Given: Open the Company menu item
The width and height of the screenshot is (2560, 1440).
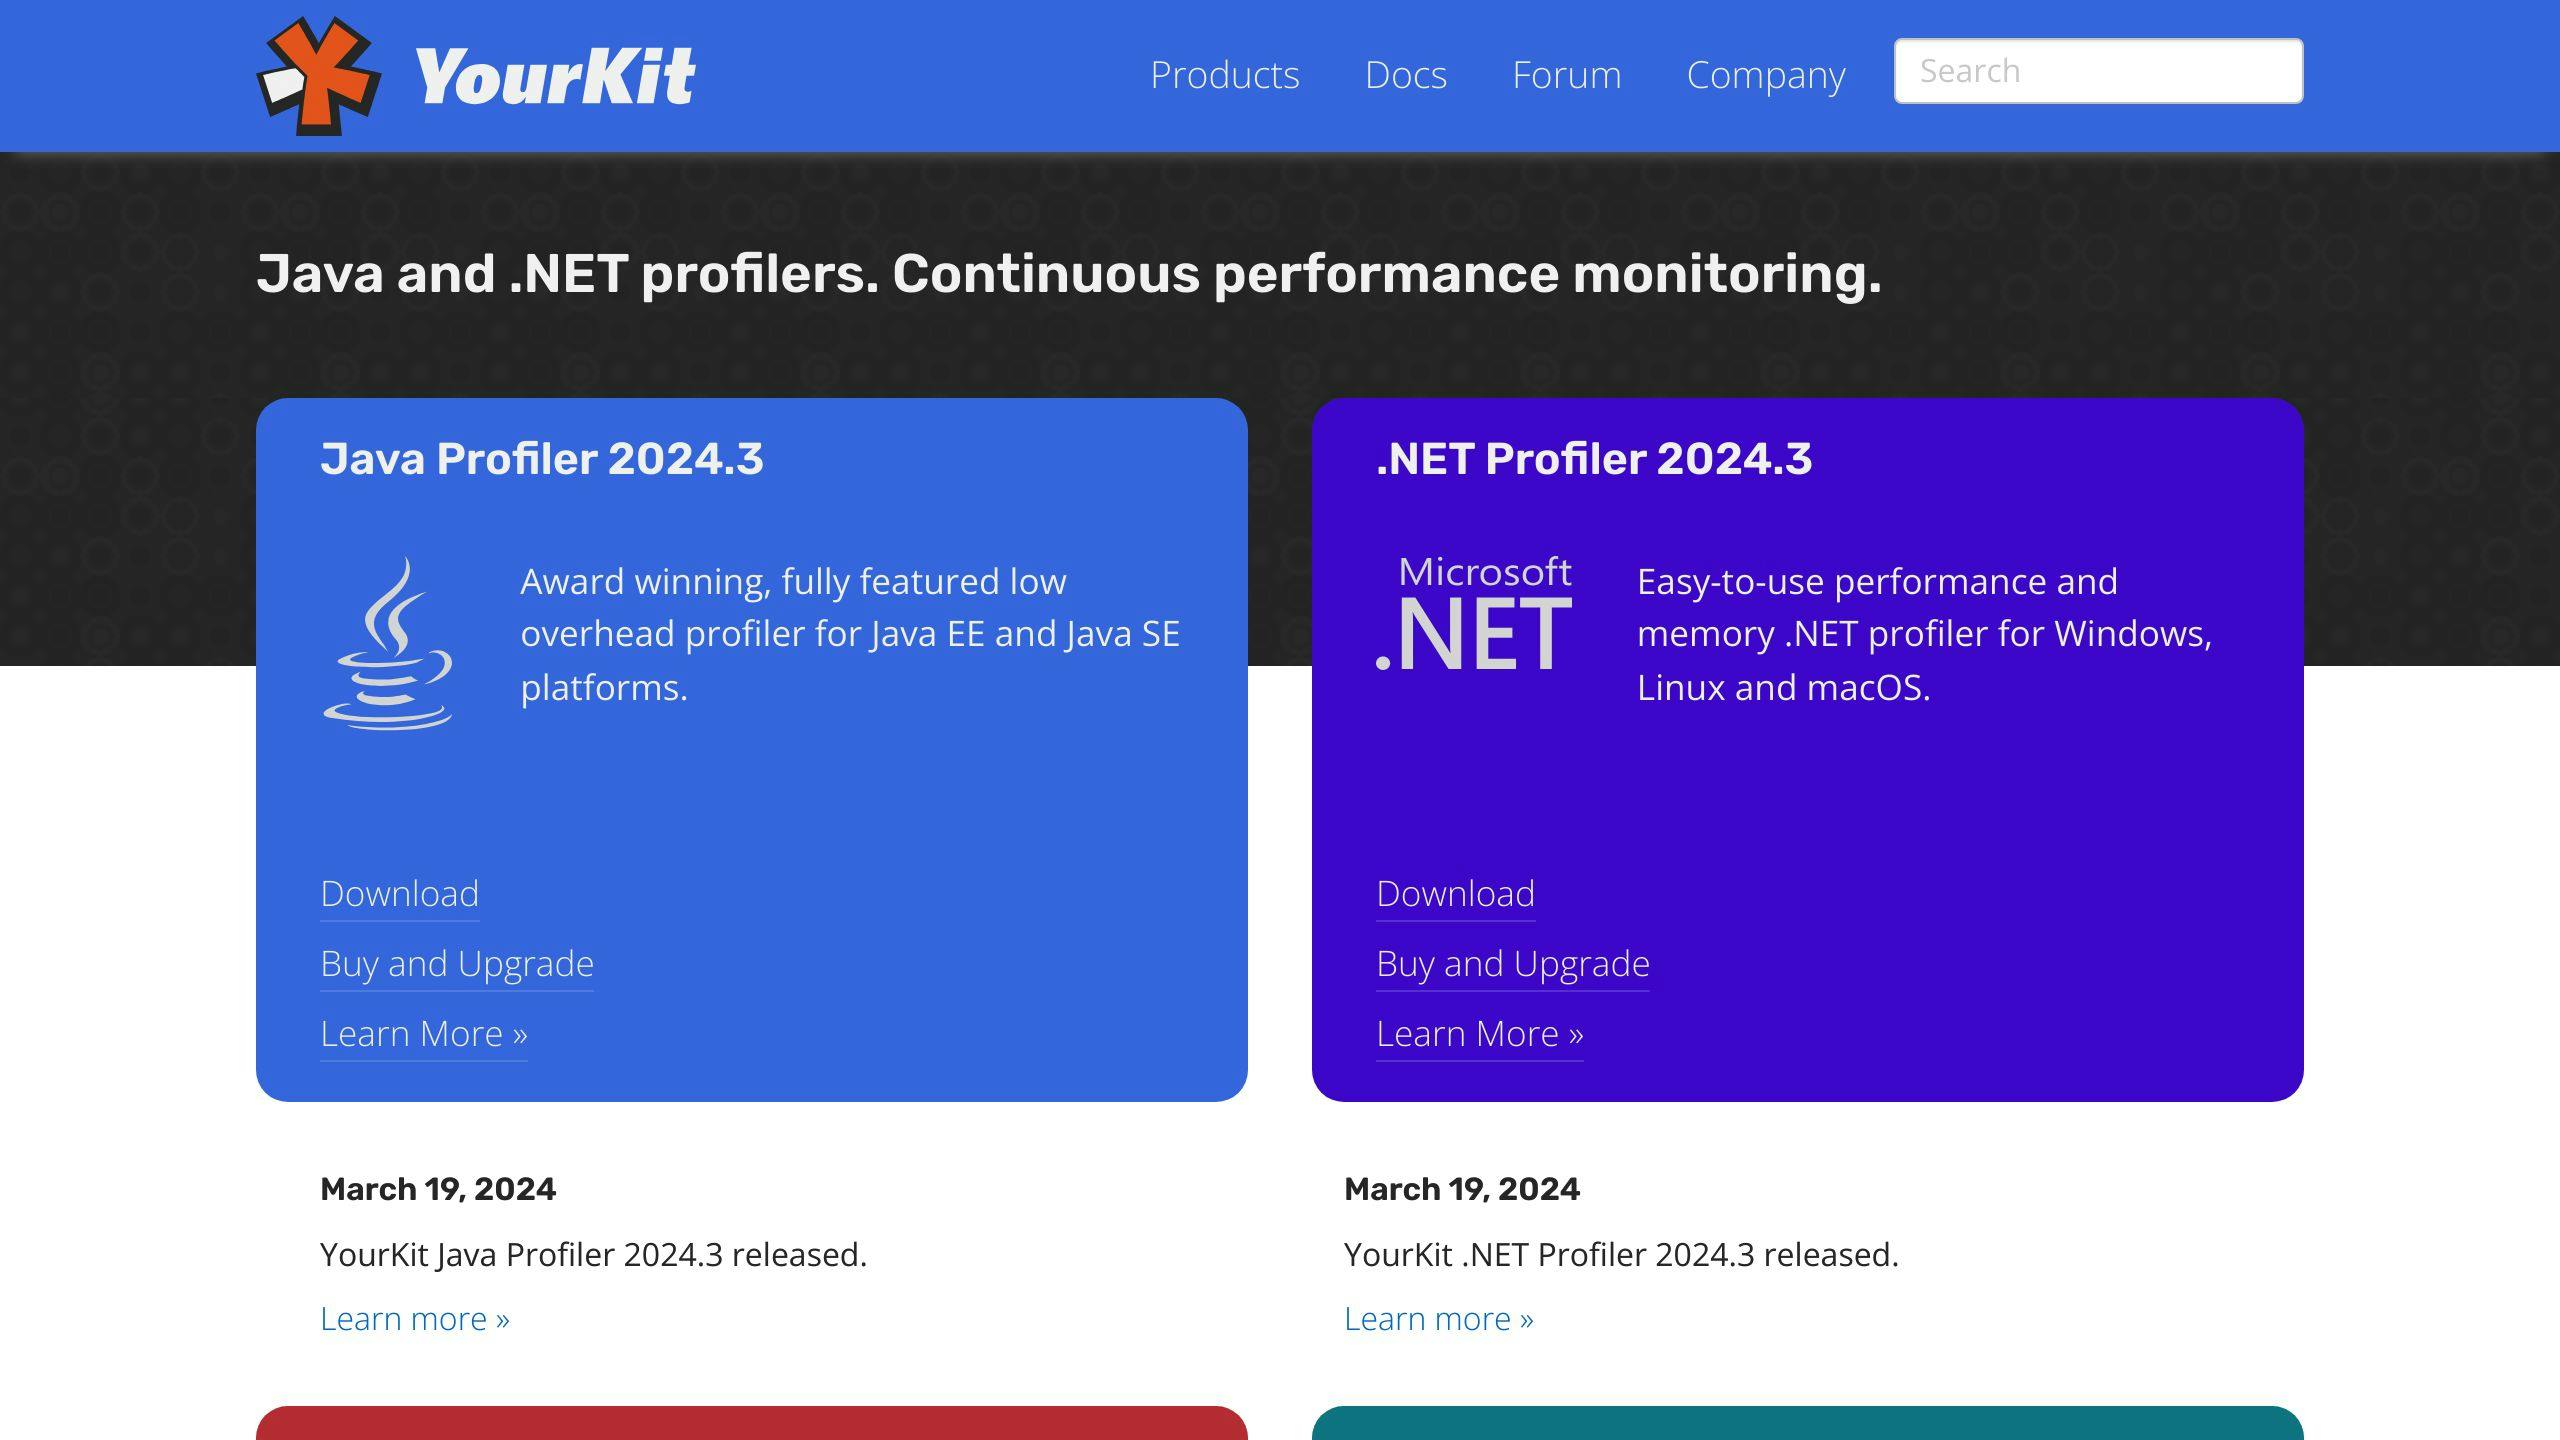Looking at the screenshot, I should (1765, 74).
